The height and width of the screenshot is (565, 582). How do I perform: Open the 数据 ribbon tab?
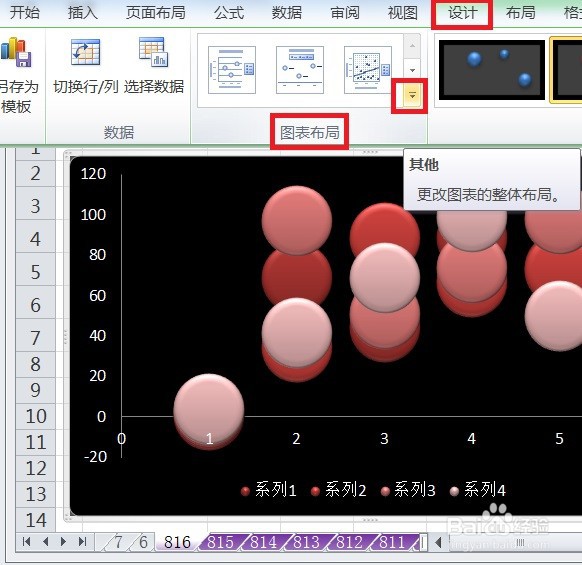point(287,13)
